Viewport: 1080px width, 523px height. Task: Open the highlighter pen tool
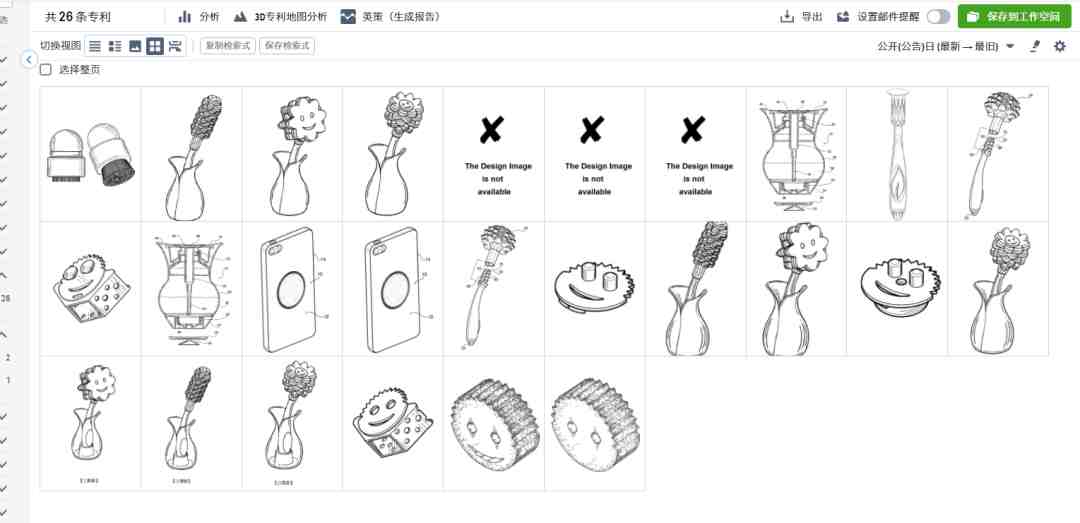pyautogui.click(x=1035, y=46)
